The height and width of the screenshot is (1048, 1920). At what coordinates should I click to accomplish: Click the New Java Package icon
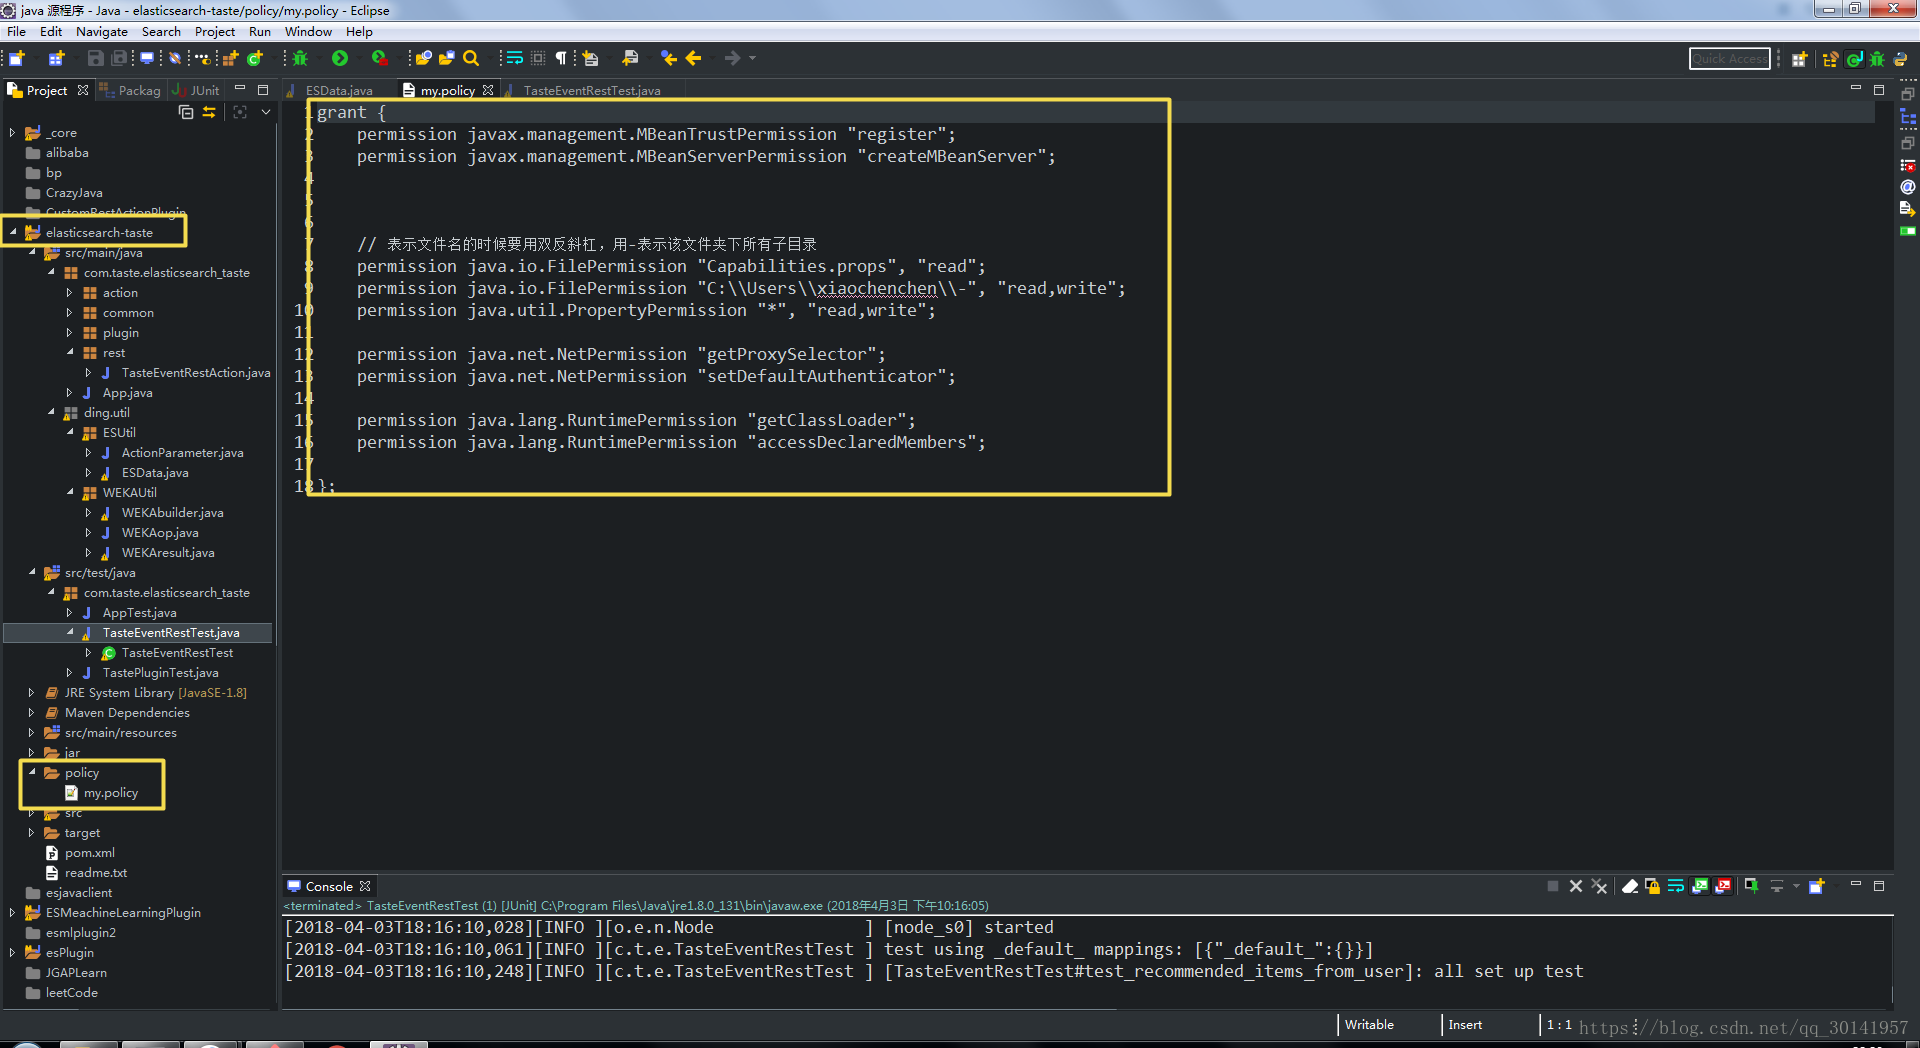(231, 58)
